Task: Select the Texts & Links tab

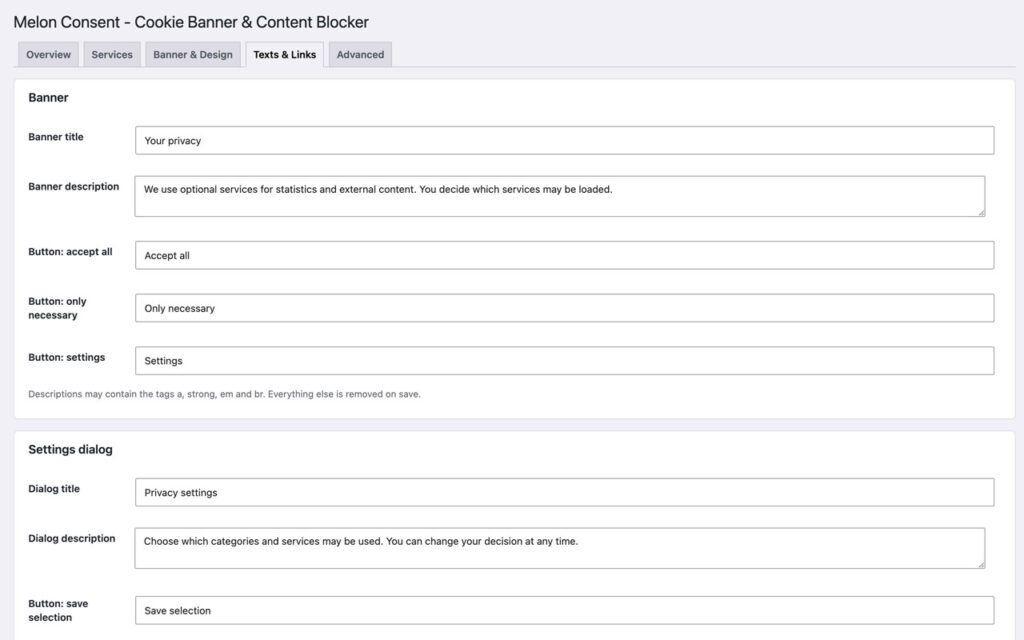Action: click(285, 54)
